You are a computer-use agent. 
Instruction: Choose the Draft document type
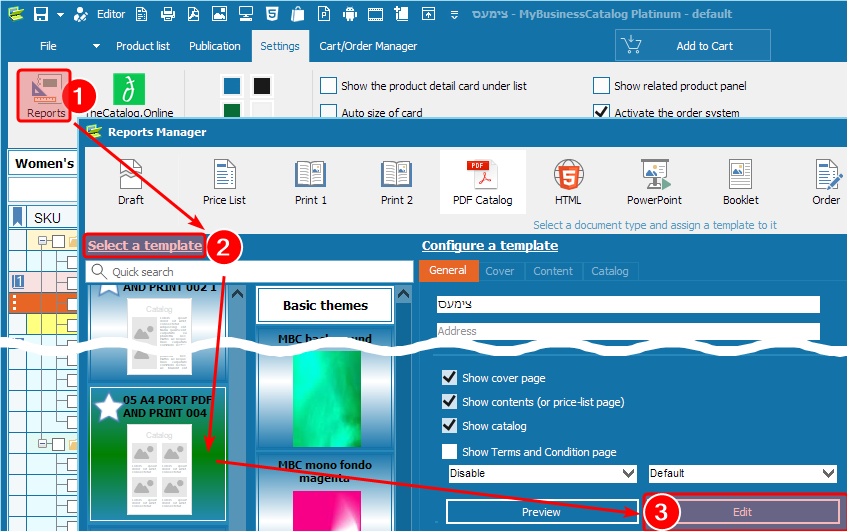tap(131, 181)
